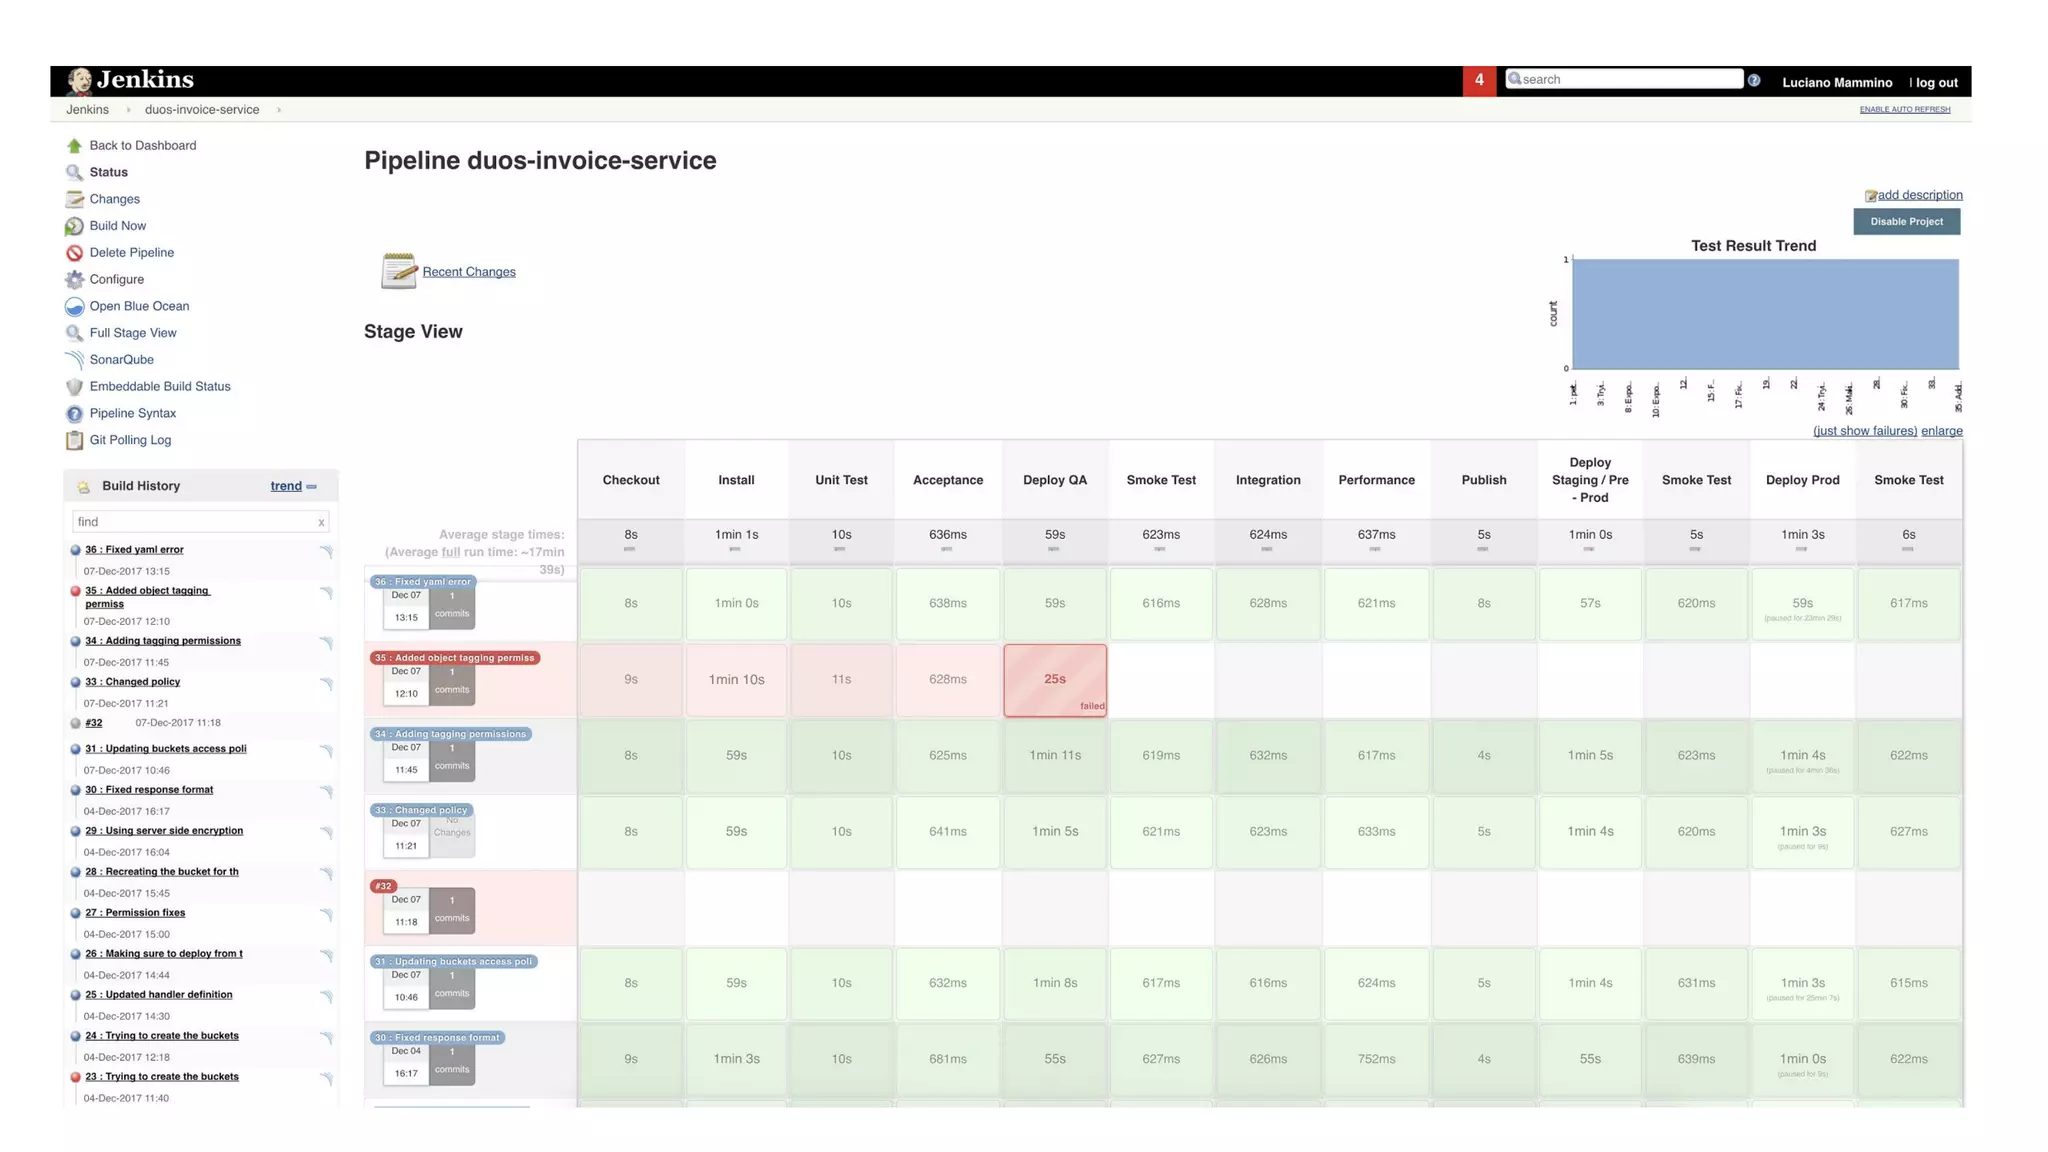Click the Build Now clock icon
The image size is (2048, 1152).
[x=74, y=226]
